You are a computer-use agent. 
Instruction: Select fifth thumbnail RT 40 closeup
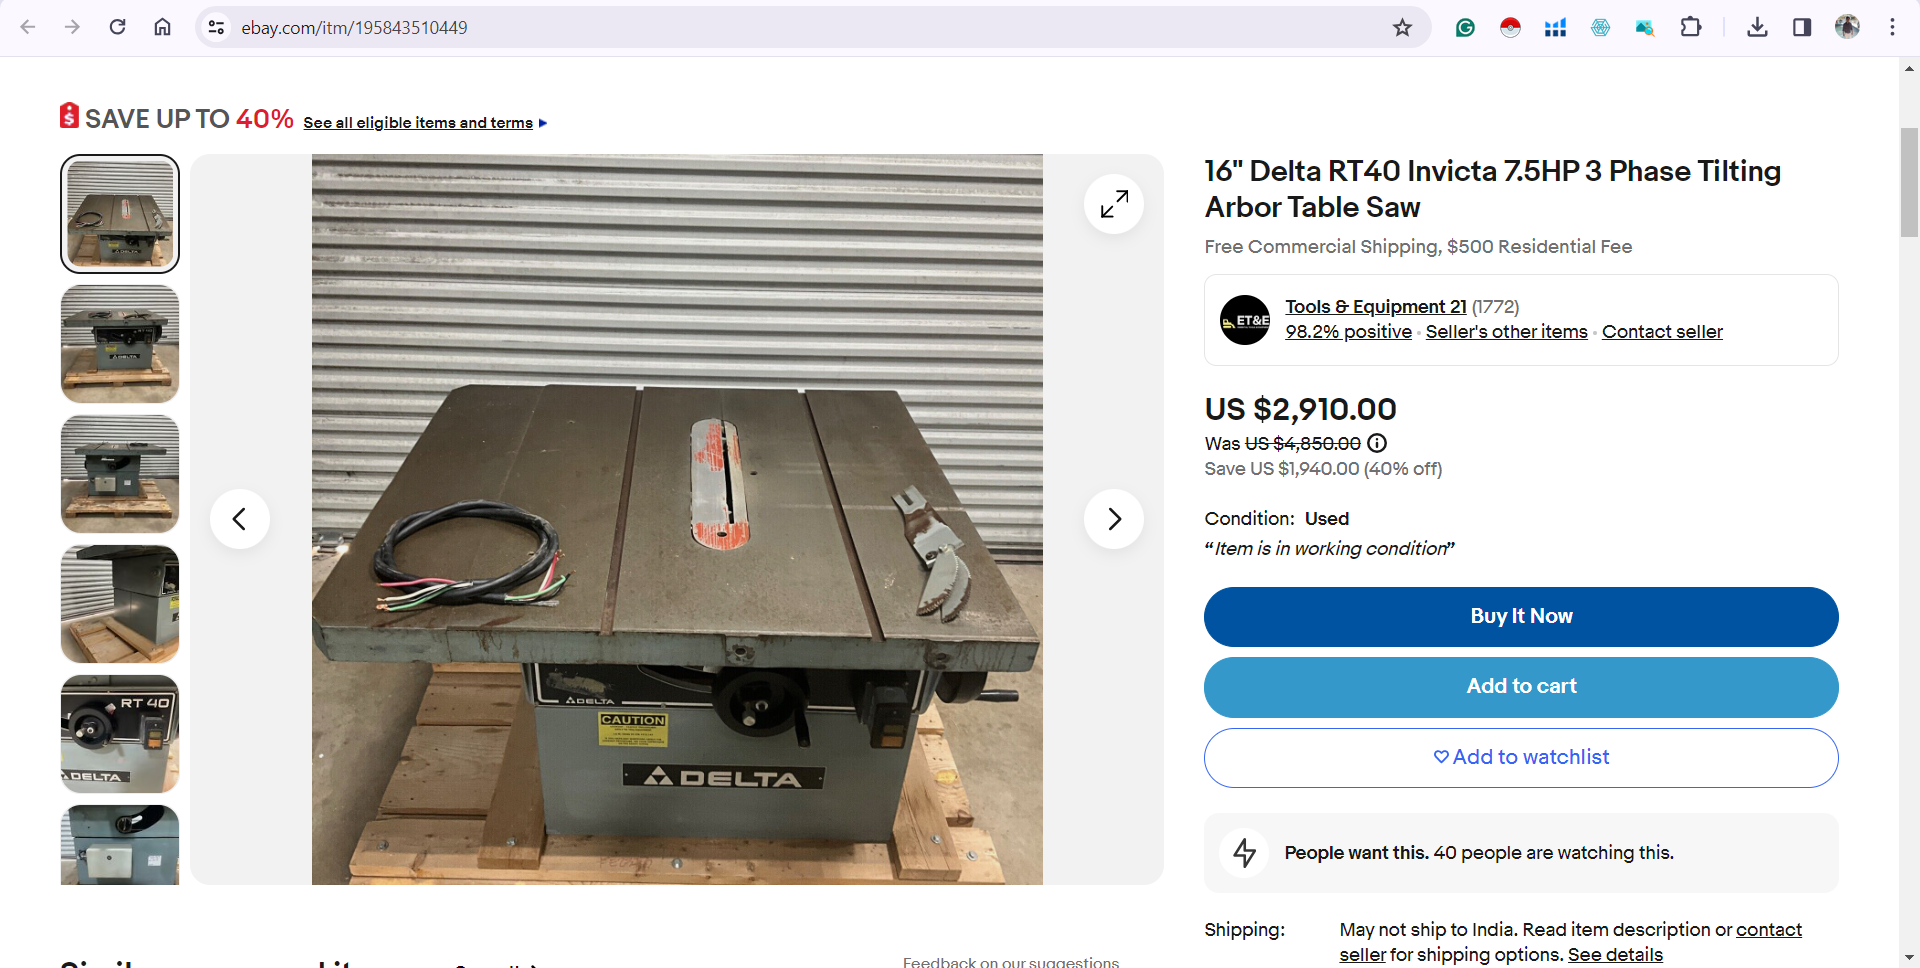coord(120,734)
